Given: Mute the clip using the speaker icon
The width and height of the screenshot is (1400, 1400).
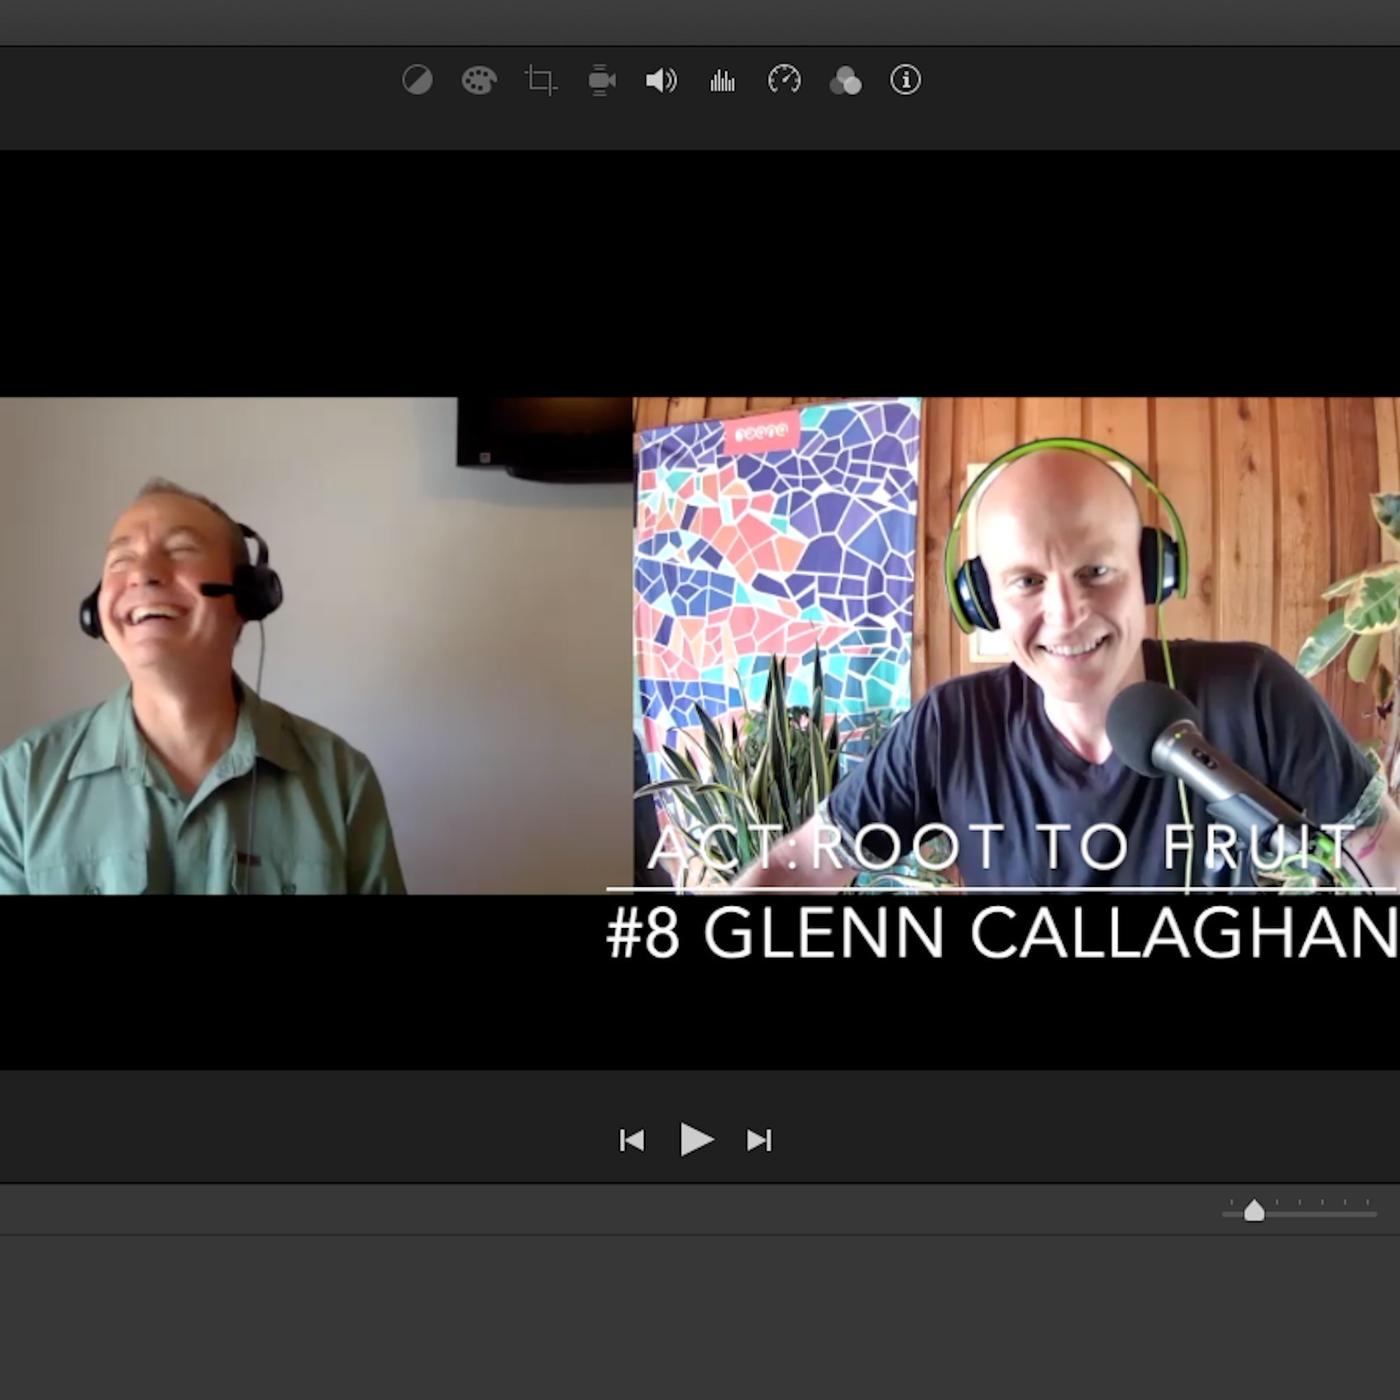Looking at the screenshot, I should (662, 82).
